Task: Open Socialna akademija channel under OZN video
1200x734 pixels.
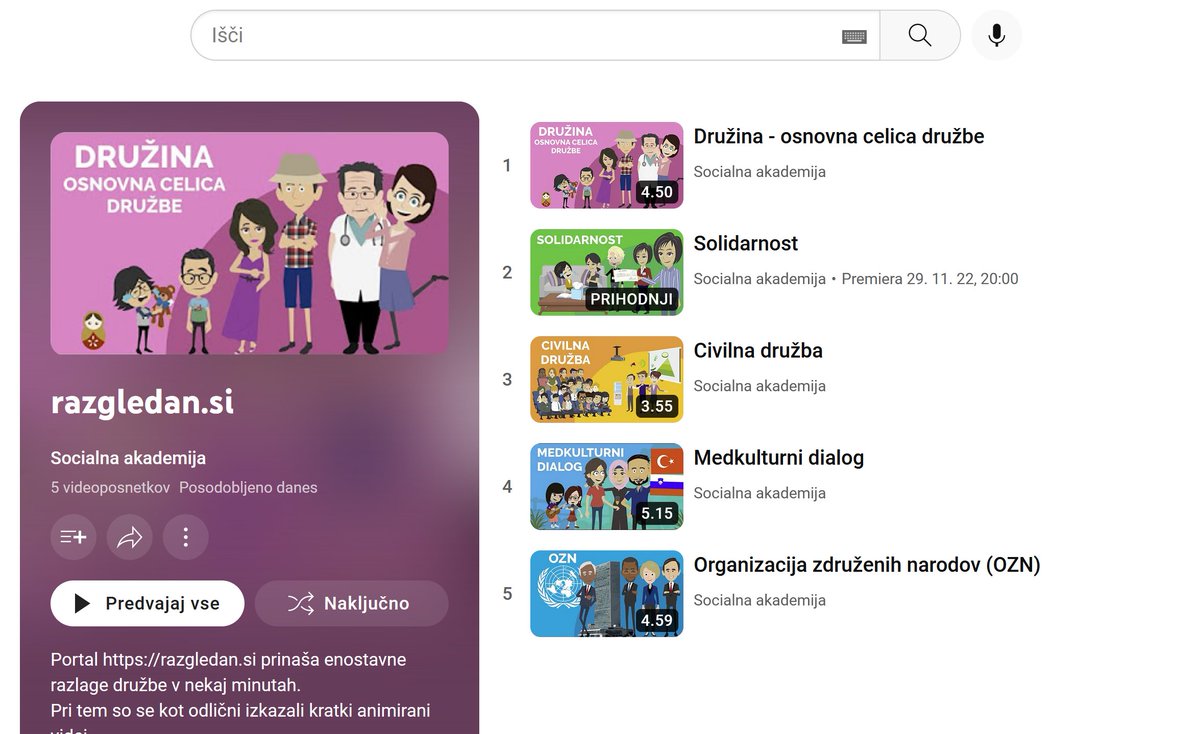Action: click(x=760, y=600)
